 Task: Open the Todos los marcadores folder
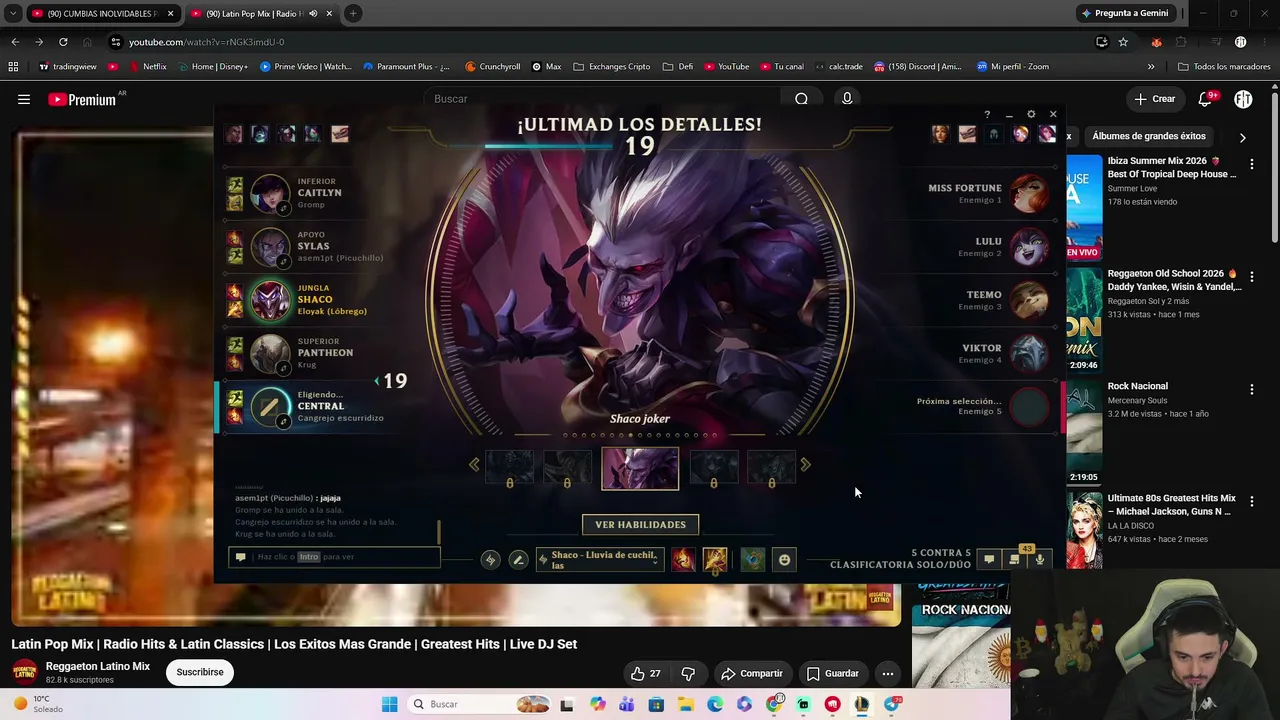point(1224,67)
